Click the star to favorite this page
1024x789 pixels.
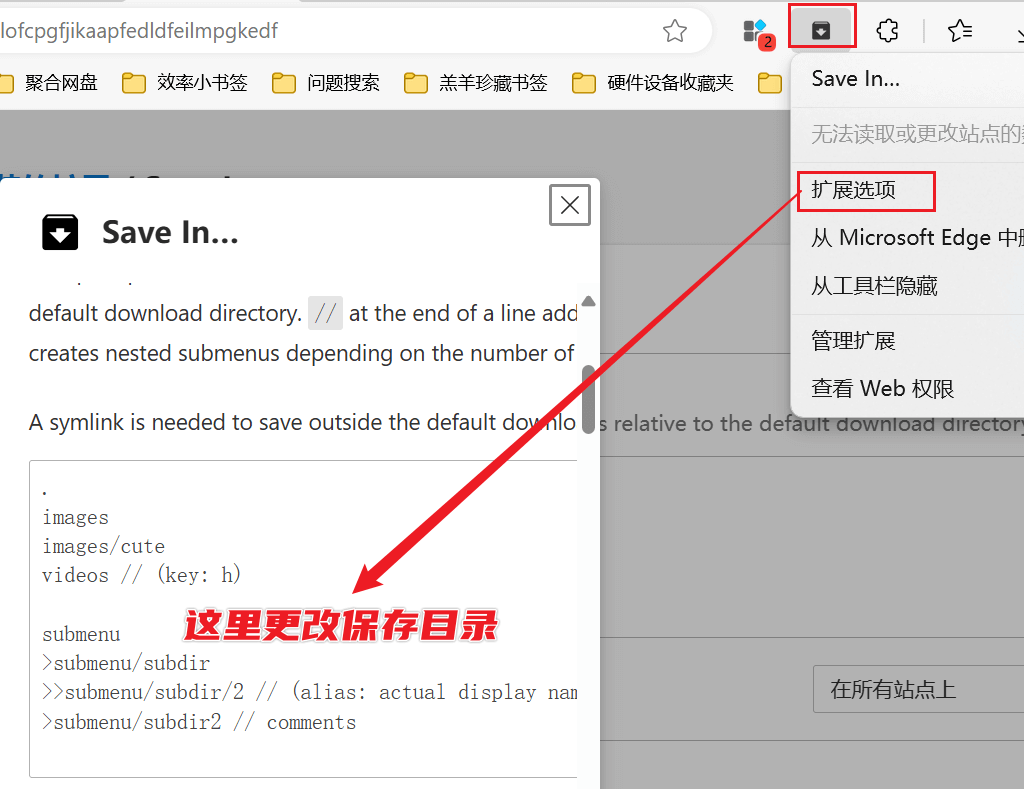(674, 30)
